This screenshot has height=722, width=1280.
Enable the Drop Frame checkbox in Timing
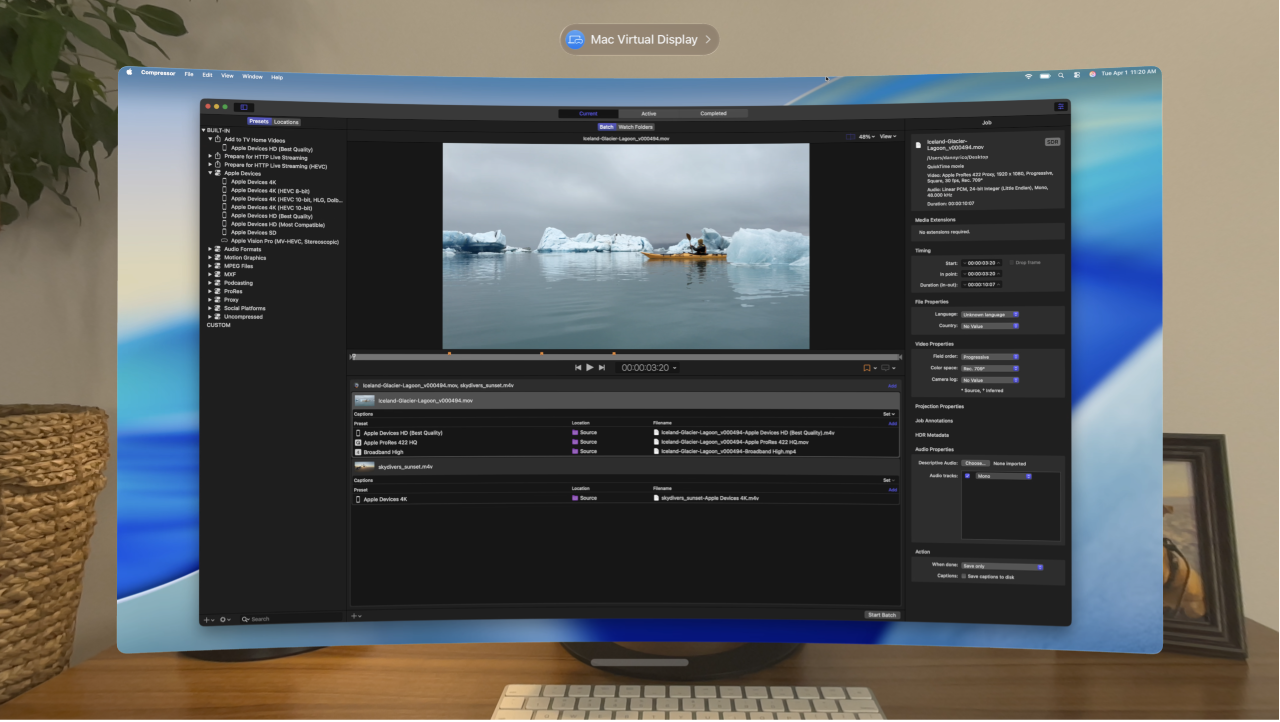pyautogui.click(x=1011, y=261)
